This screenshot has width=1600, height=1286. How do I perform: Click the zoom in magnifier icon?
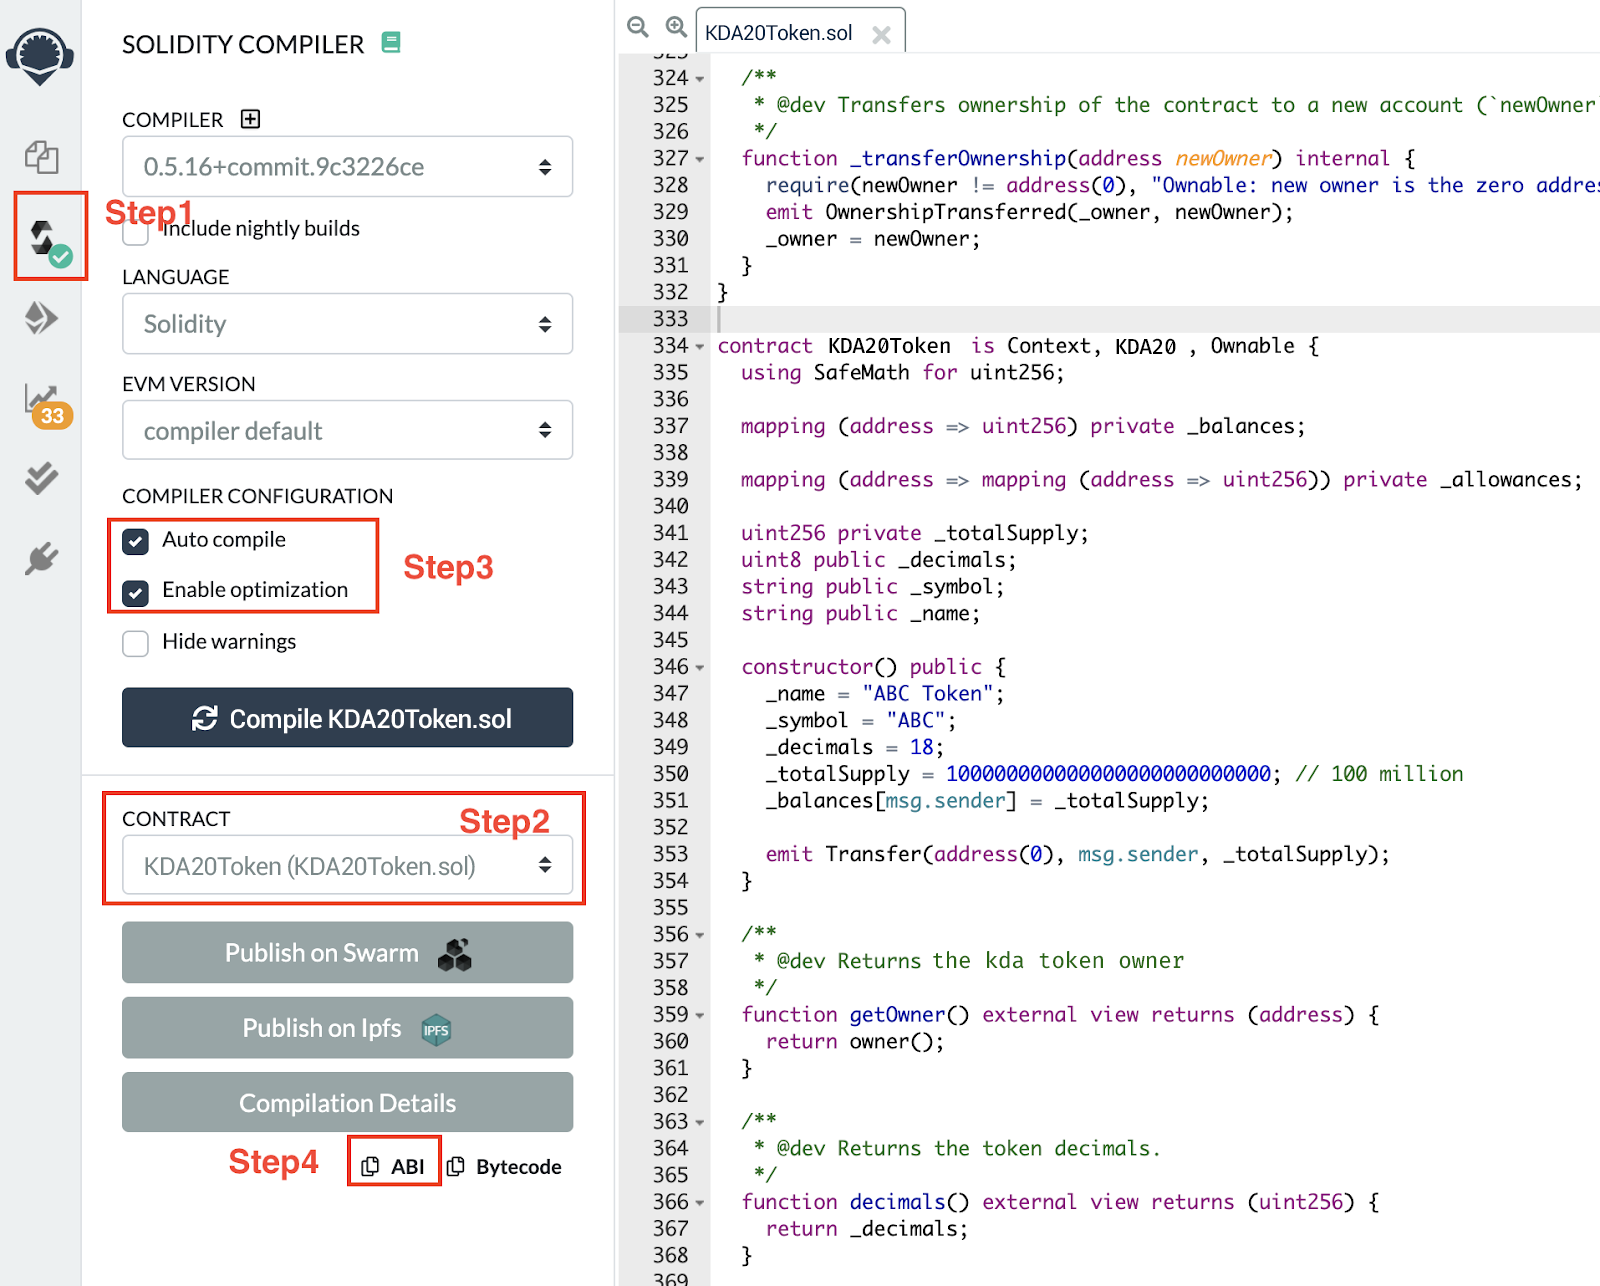coord(676,27)
